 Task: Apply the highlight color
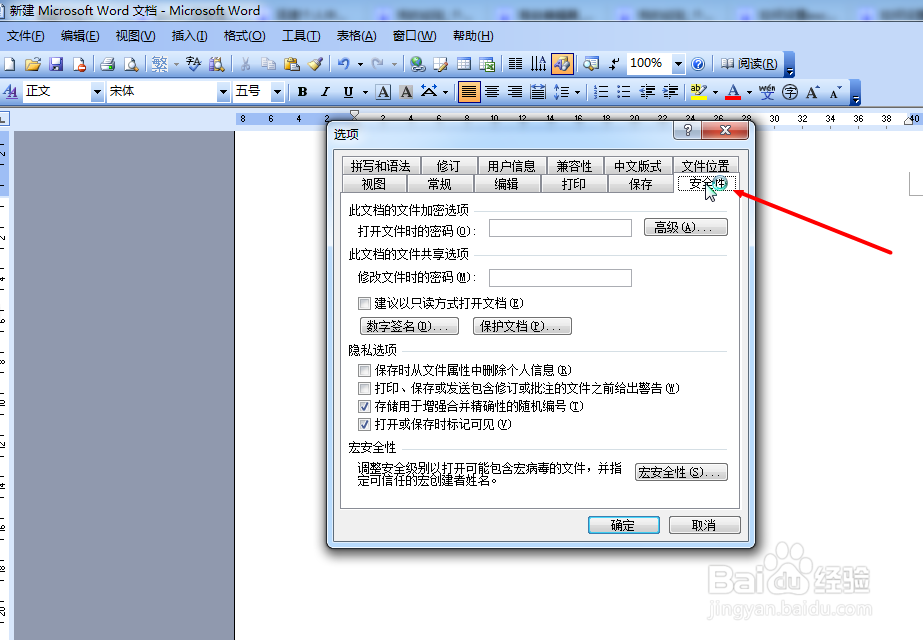[699, 92]
